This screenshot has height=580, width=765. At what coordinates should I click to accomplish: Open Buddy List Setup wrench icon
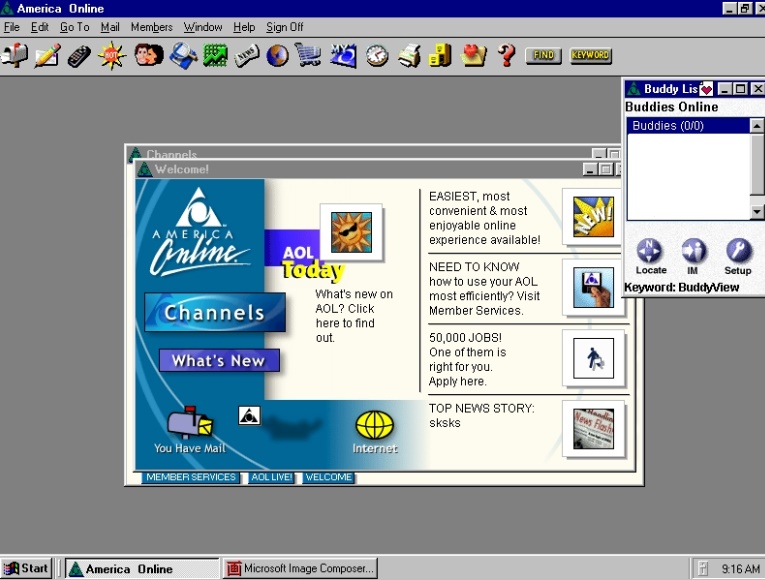tap(738, 251)
